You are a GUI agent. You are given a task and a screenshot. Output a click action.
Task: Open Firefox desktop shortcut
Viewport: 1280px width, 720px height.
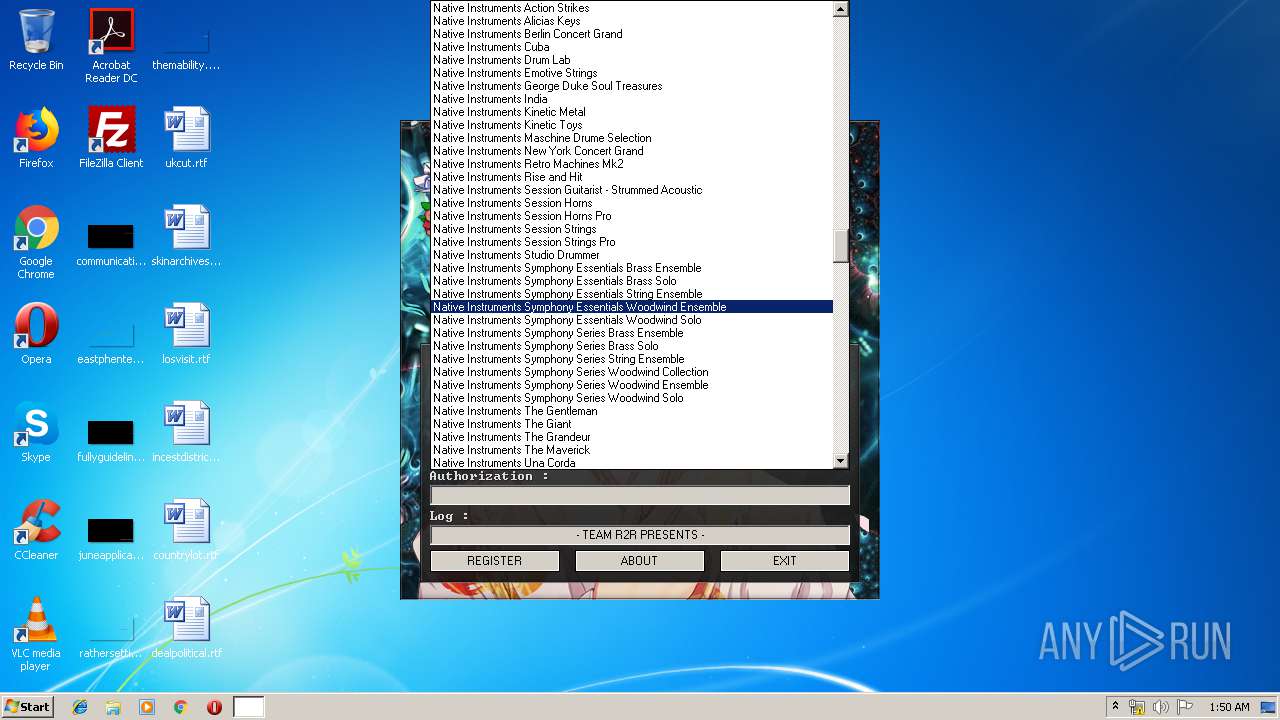36,138
